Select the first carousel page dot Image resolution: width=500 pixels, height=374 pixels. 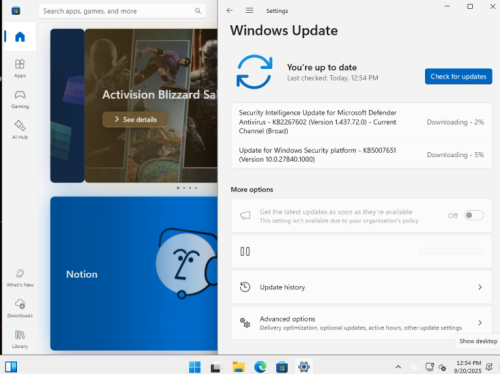(178, 188)
